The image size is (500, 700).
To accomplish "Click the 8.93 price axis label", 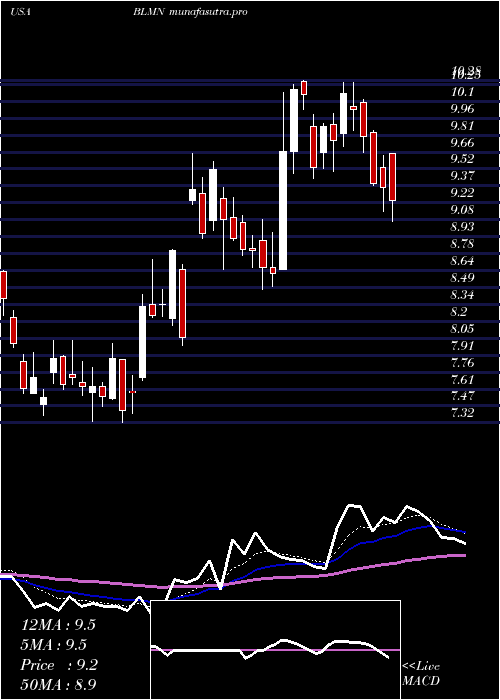I will [464, 227].
